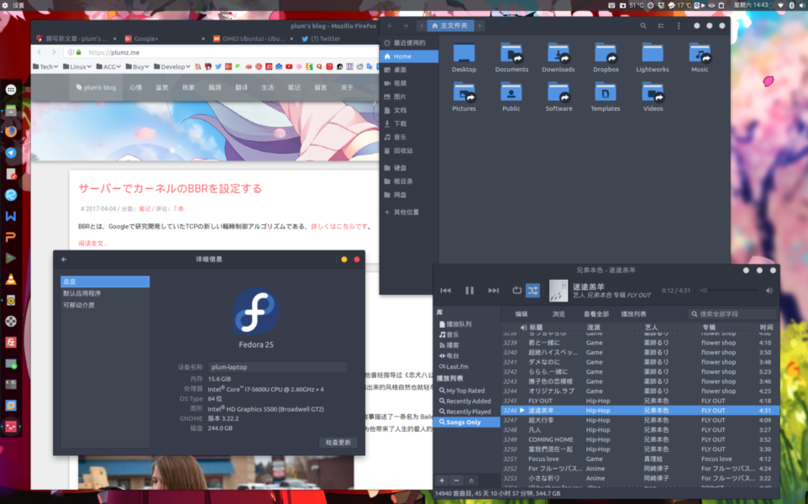Click the plum-laptop device name field
The image size is (808, 504).
278,367
